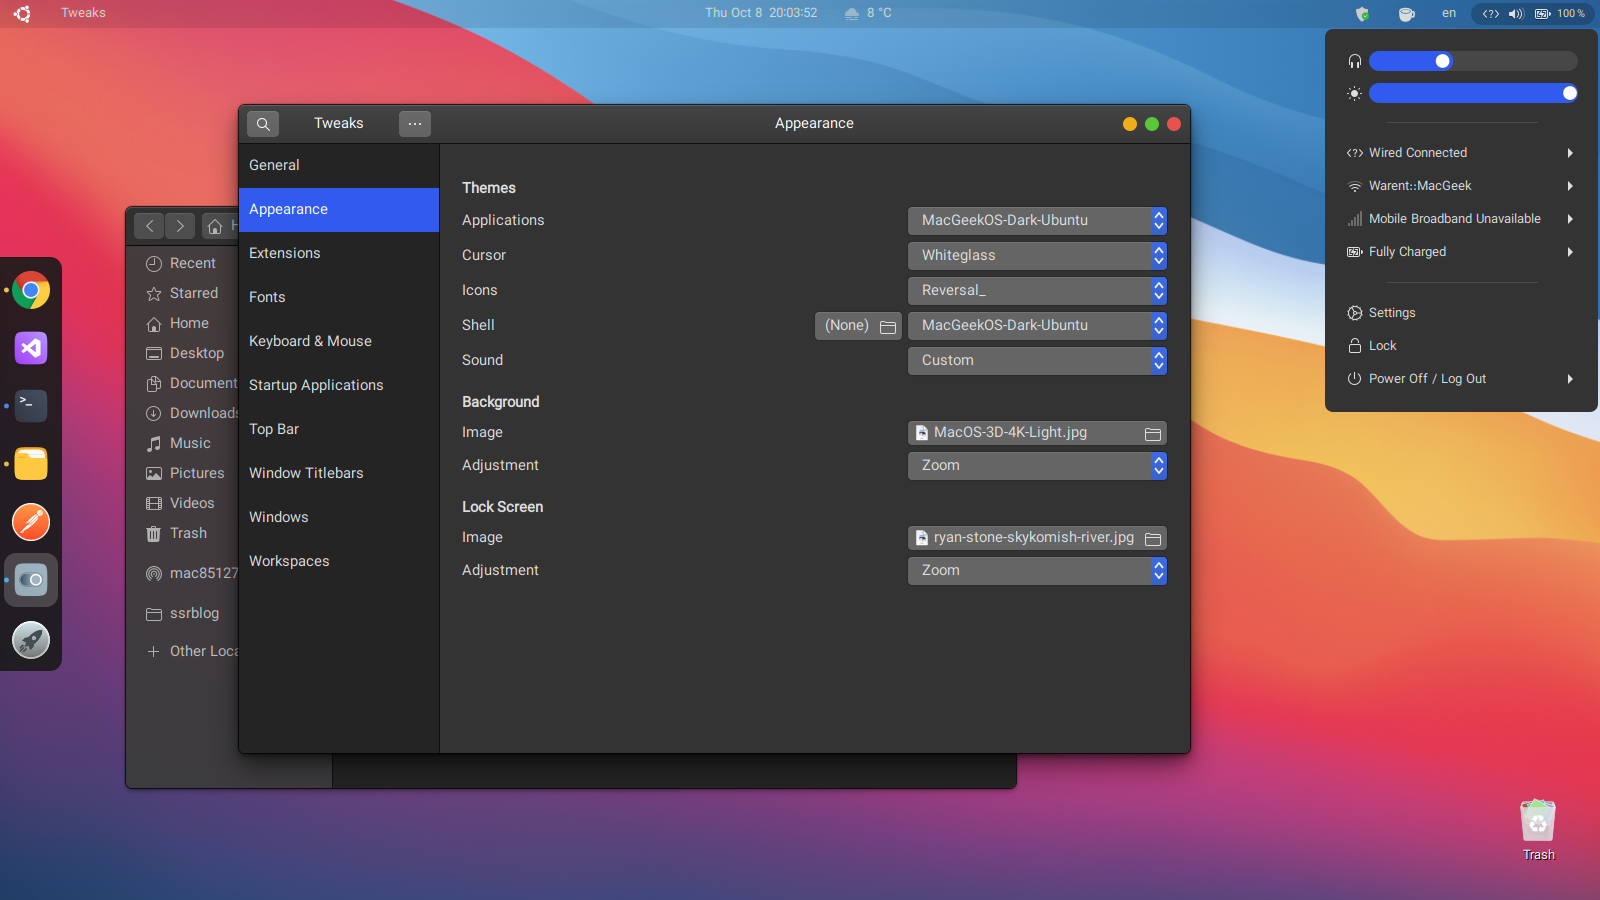The width and height of the screenshot is (1600, 900).
Task: Open the Applications theme dropdown
Action: (1037, 221)
